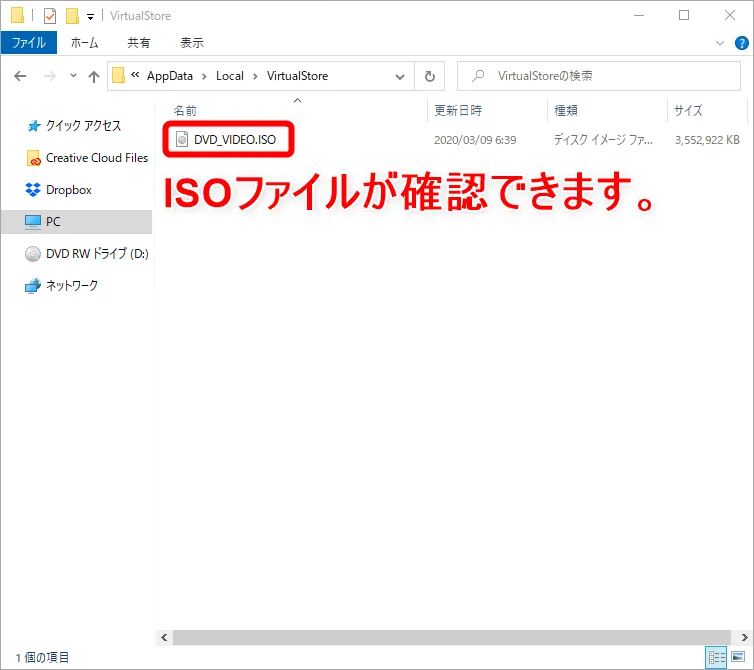754x670 pixels.
Task: Click the horizontal scrollbar left arrow
Action: click(x=164, y=637)
